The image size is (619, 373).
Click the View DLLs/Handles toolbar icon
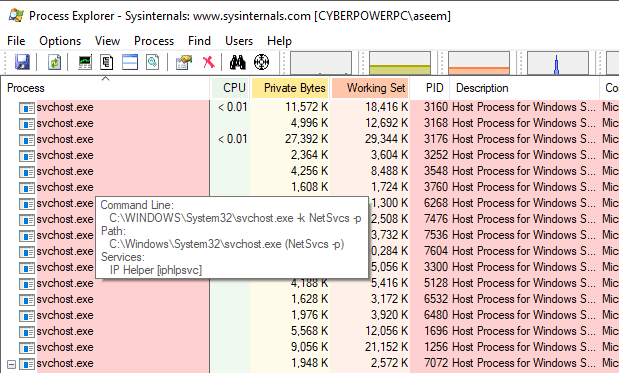click(x=153, y=62)
